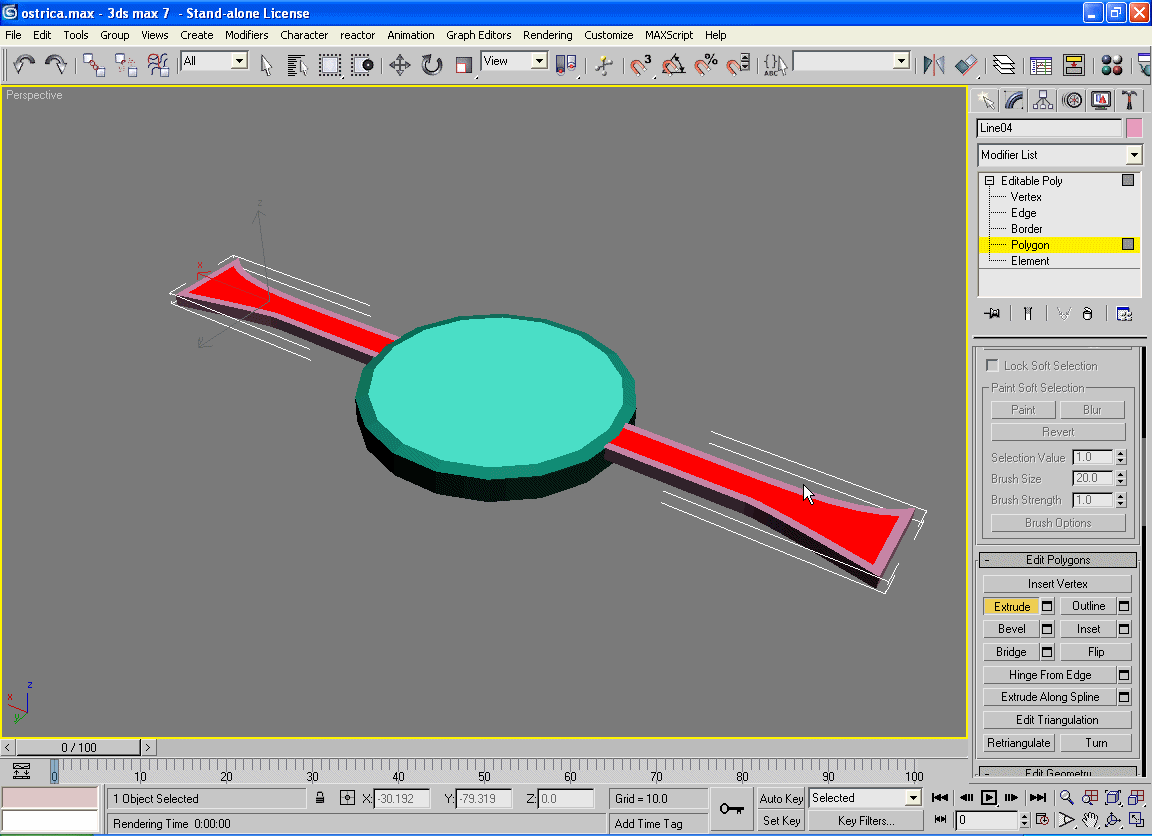Click the Bevel button
1152x836 pixels.
click(1011, 629)
